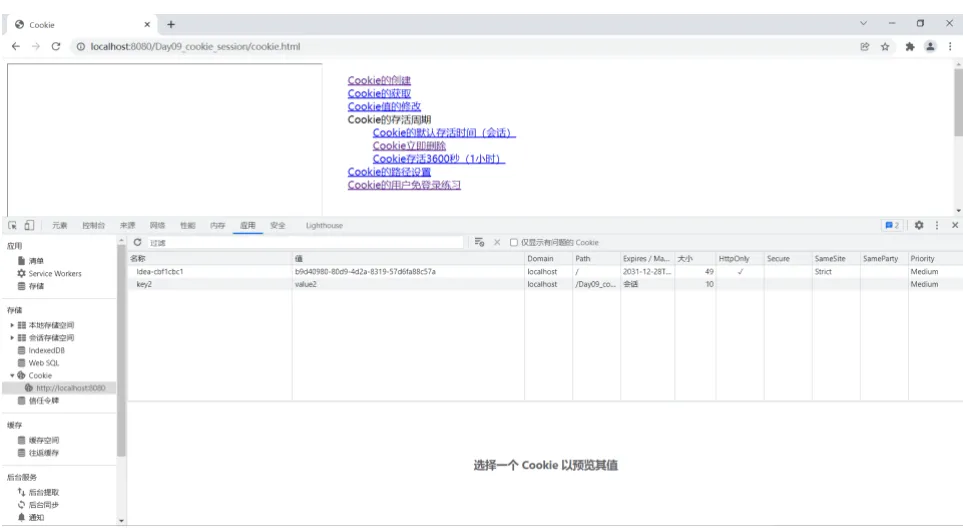Open the Cookie值的修改 link

[384, 106]
